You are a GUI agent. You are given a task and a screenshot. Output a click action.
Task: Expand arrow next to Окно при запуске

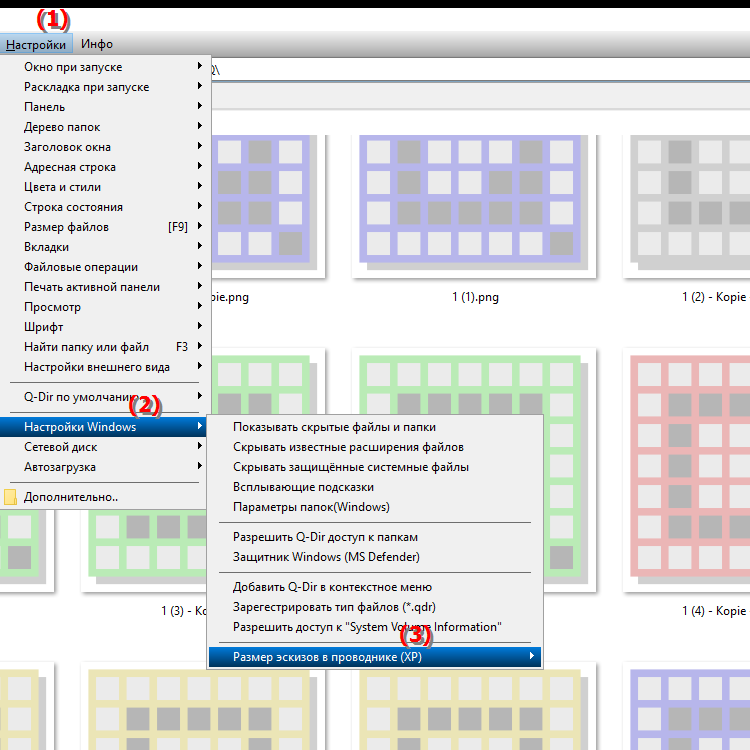pyautogui.click(x=200, y=66)
